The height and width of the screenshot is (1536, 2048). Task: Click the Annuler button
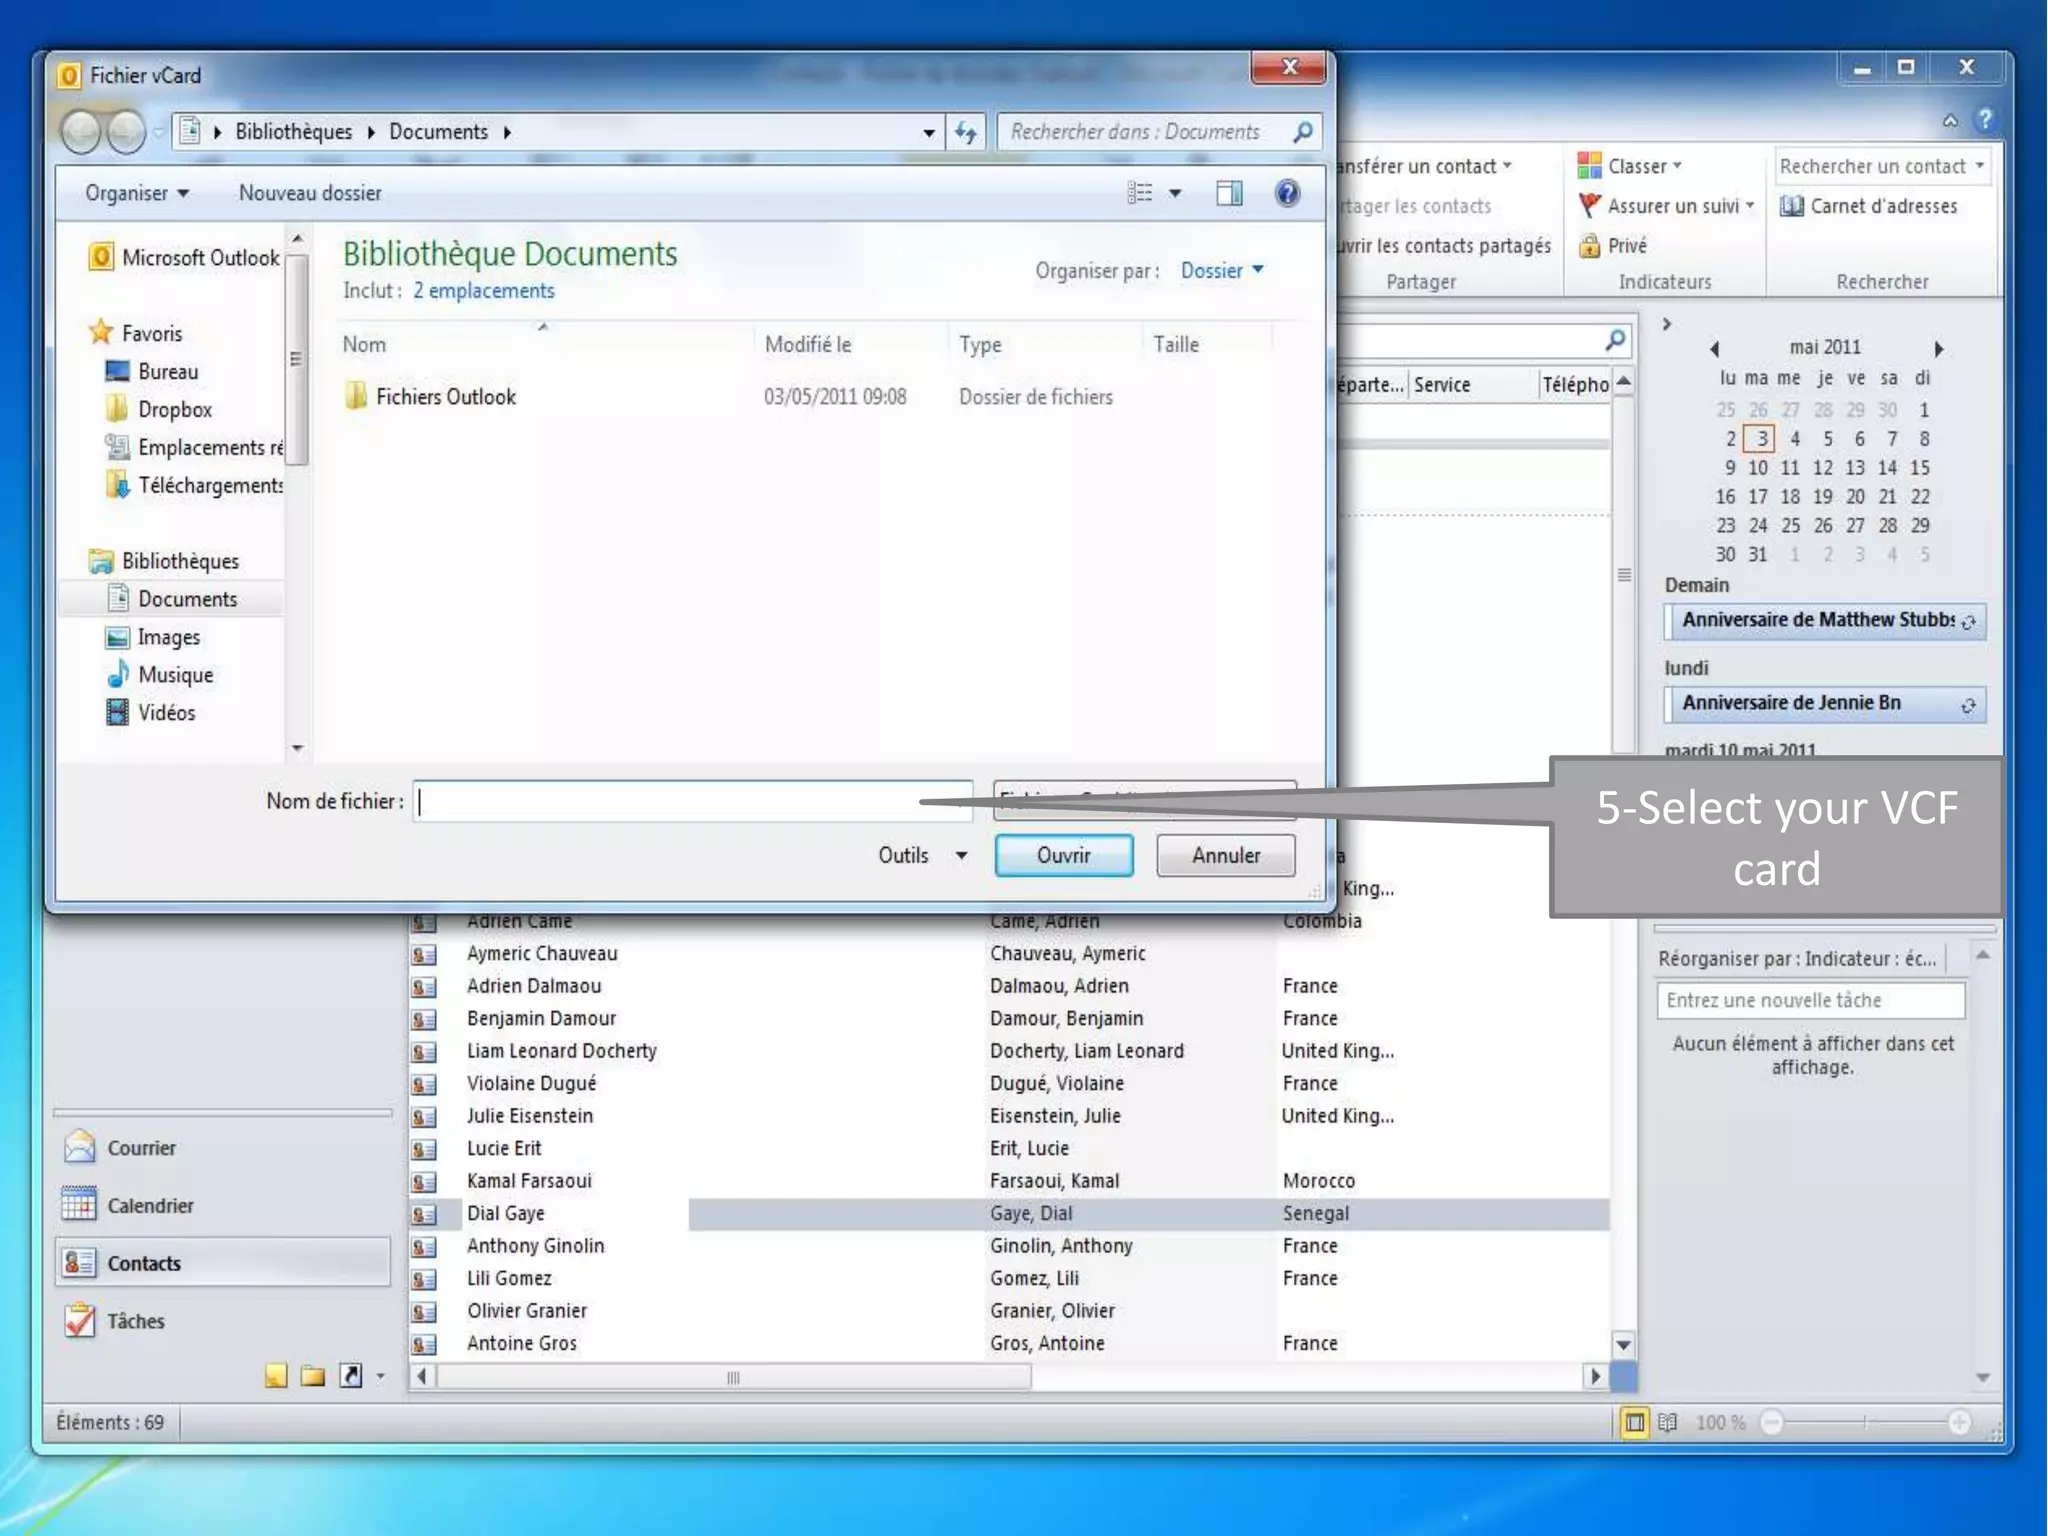[1225, 855]
